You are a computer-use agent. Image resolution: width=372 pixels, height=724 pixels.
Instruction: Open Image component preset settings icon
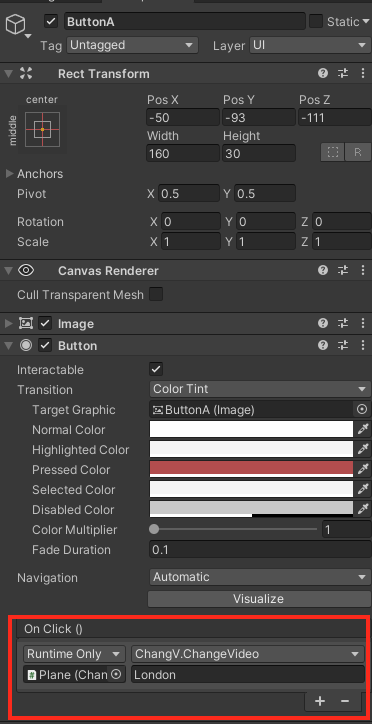click(x=343, y=323)
